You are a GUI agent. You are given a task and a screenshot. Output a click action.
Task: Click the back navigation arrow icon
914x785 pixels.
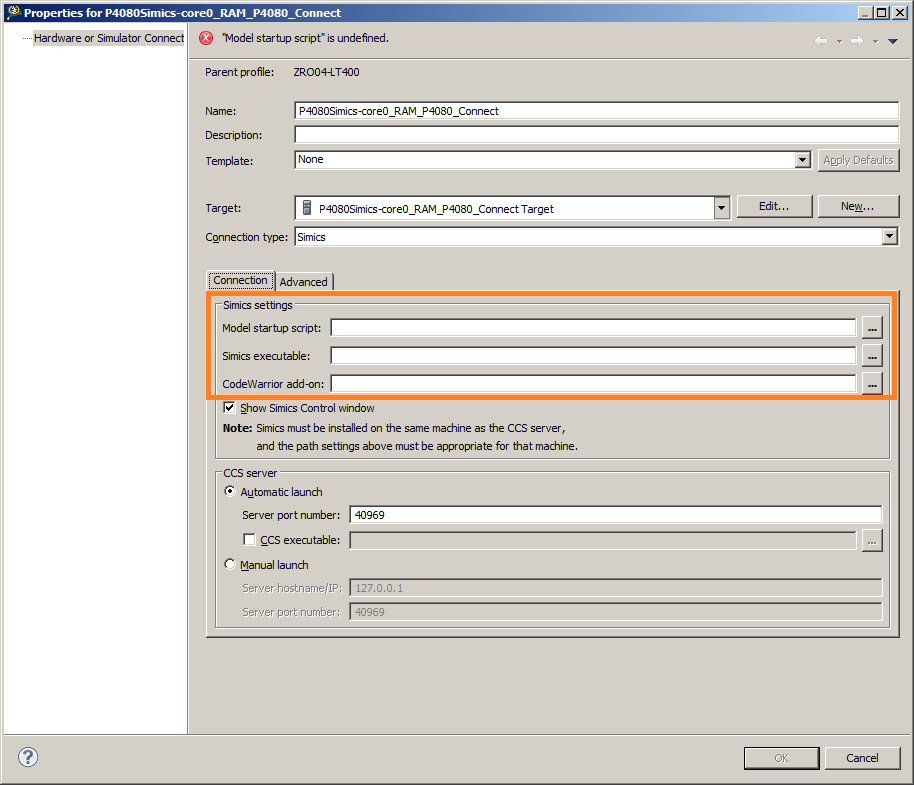[x=821, y=41]
